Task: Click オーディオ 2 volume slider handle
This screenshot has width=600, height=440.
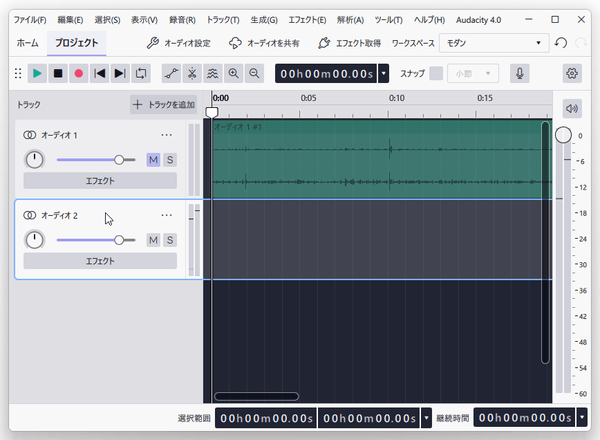Action: click(x=119, y=240)
